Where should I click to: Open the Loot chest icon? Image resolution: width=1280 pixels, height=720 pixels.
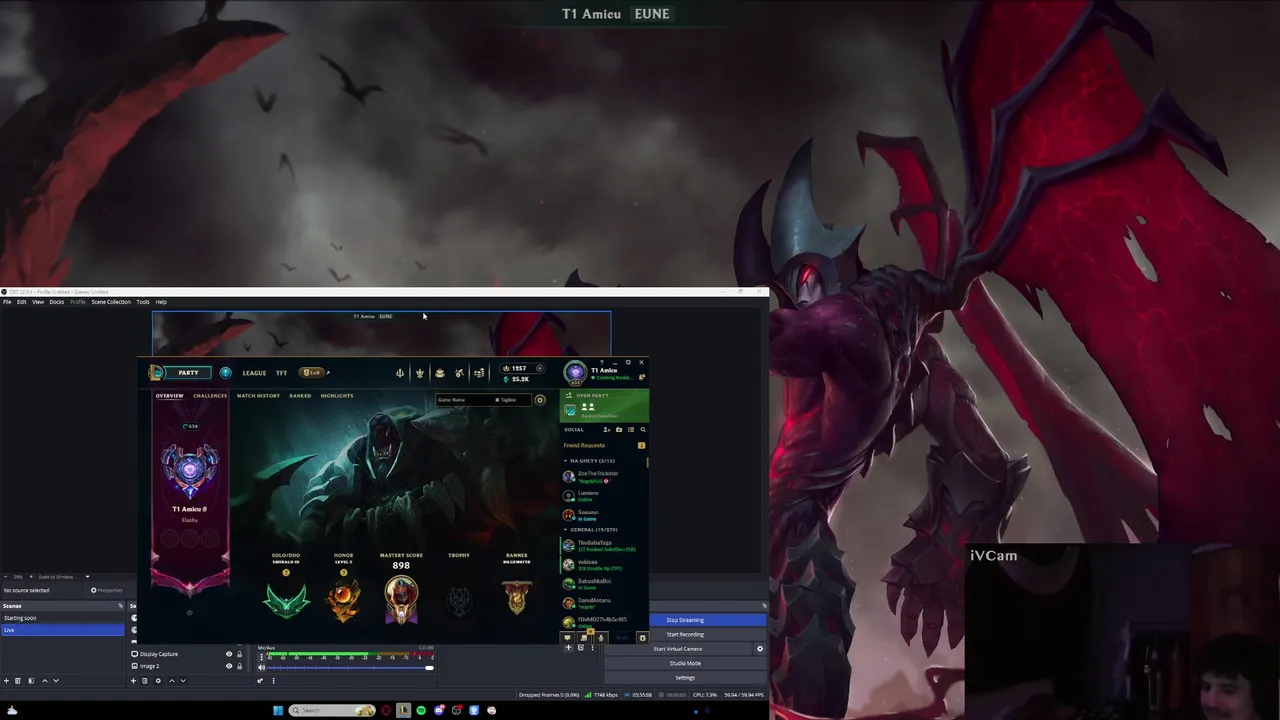coord(440,373)
